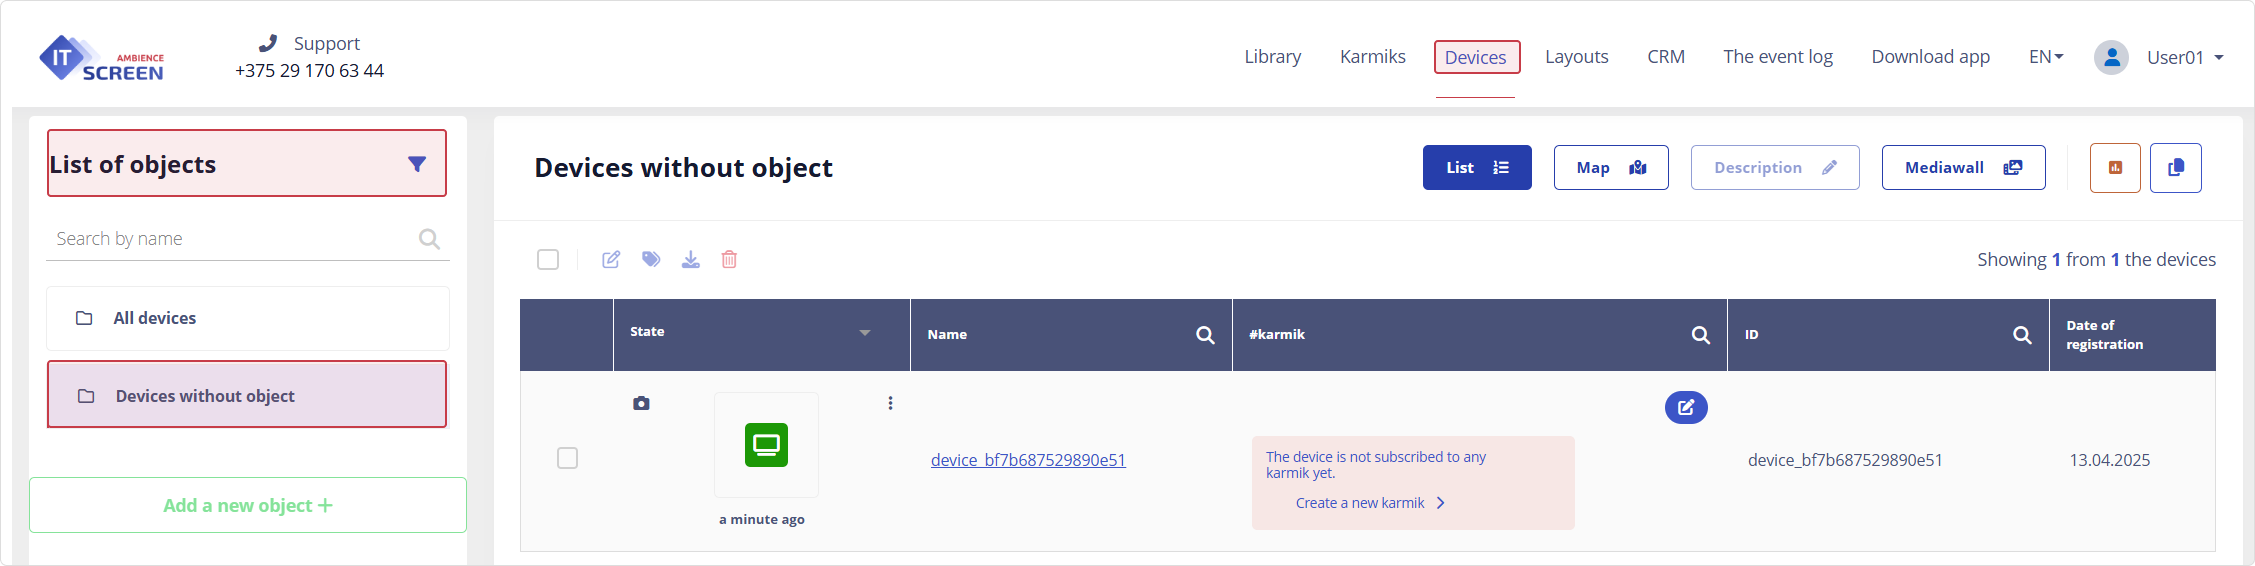Click the bulk edit pencil icon
The height and width of the screenshot is (566, 2255).
click(611, 260)
